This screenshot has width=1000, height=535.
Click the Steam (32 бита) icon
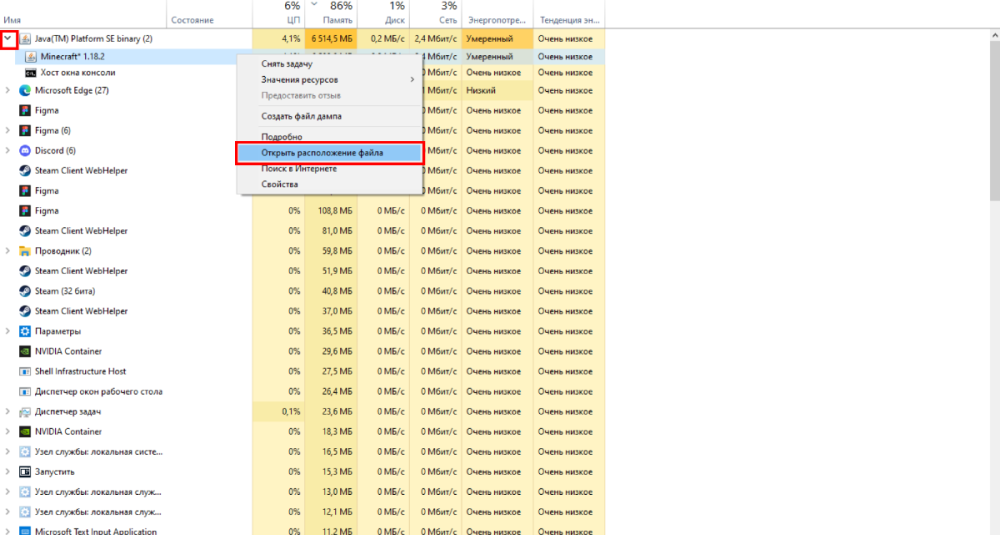[x=26, y=291]
